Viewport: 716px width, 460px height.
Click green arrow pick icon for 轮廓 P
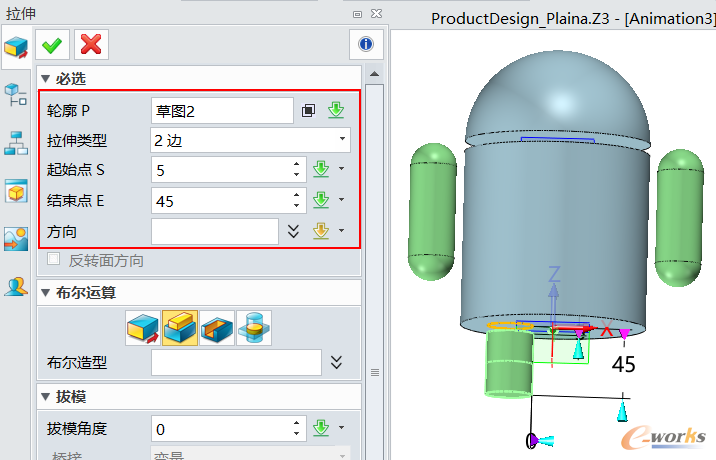click(336, 110)
